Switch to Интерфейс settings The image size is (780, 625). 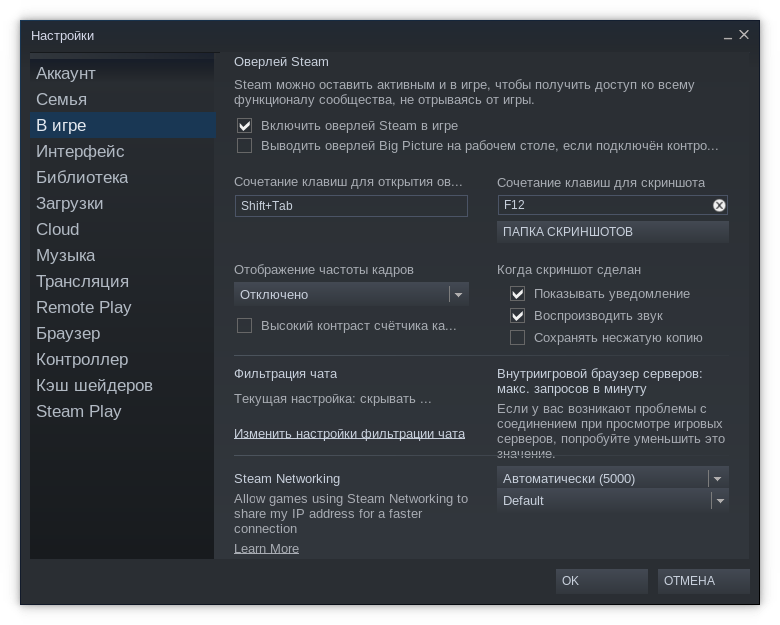pos(122,151)
